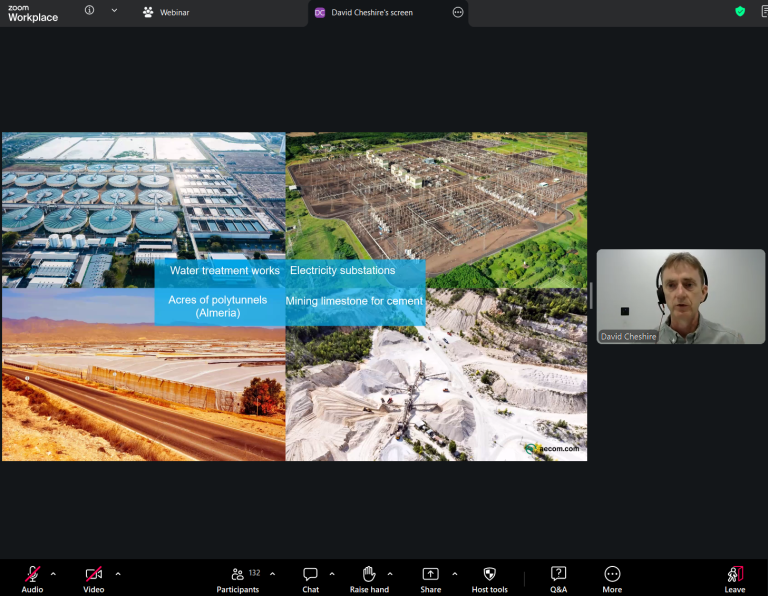The image size is (768, 596).
Task: Leave the webinar
Action: pyautogui.click(x=735, y=579)
